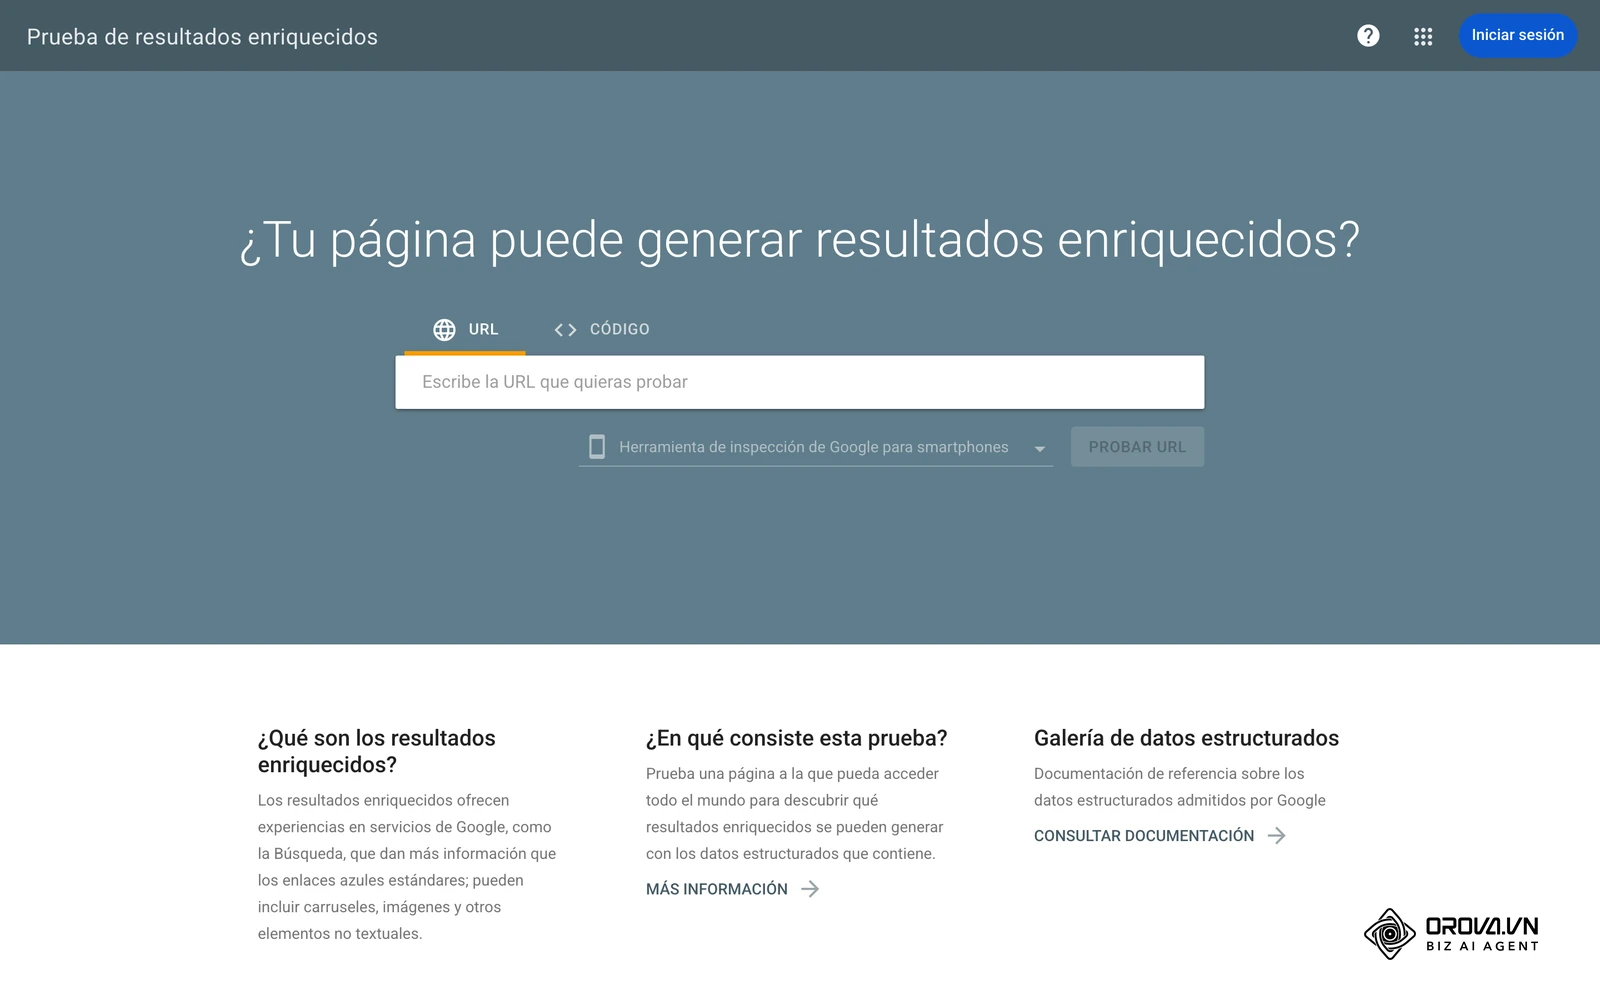Click the heading ¿En qué consiste esta prueba?

796,738
